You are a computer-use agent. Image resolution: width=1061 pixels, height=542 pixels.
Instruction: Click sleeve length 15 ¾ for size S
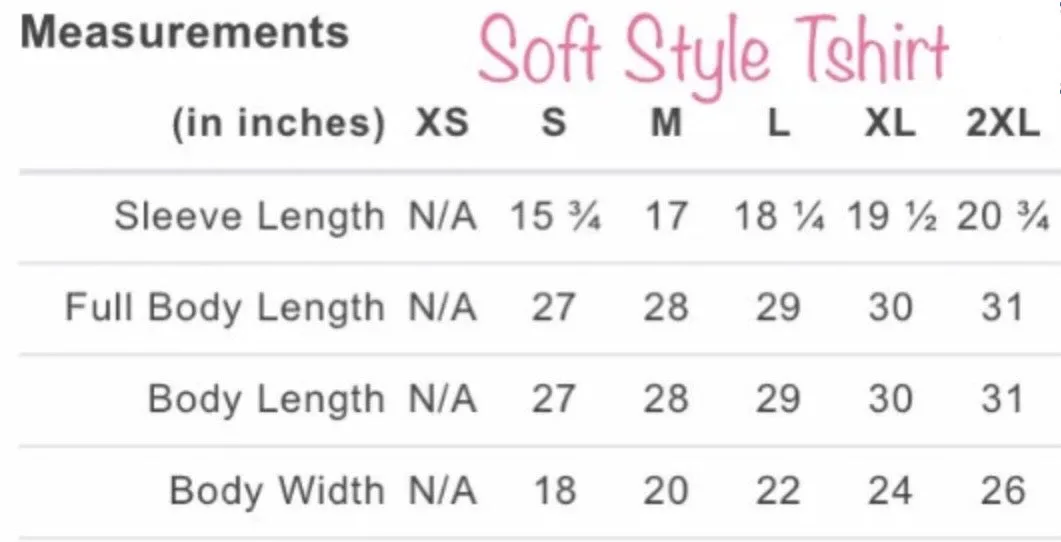coord(555,217)
